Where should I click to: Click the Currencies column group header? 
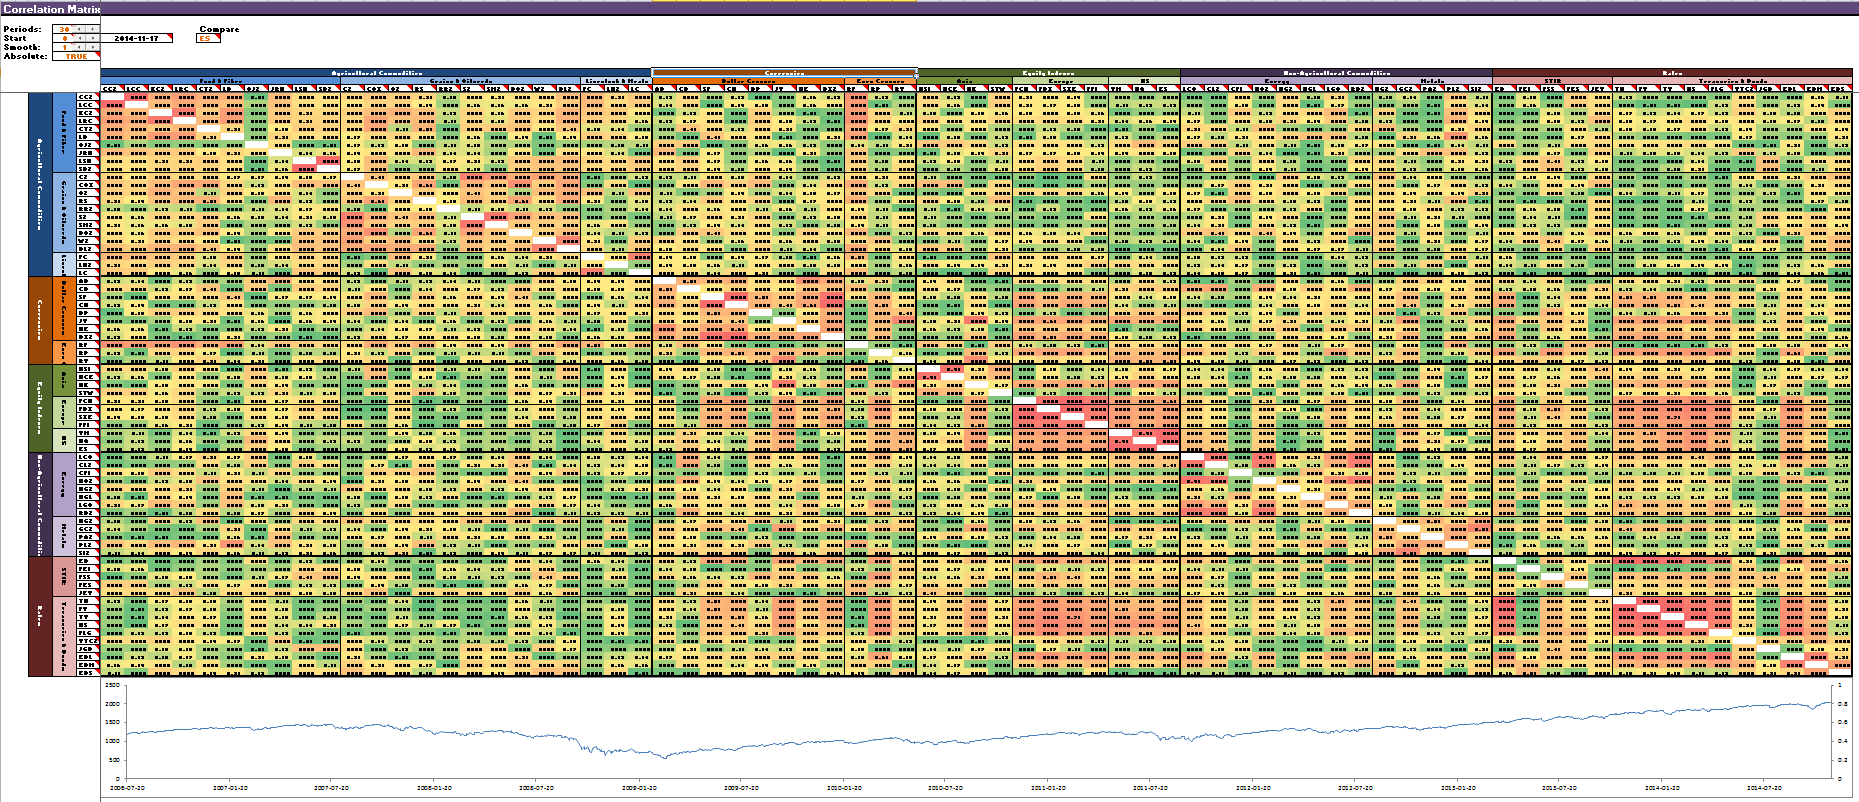click(x=784, y=73)
